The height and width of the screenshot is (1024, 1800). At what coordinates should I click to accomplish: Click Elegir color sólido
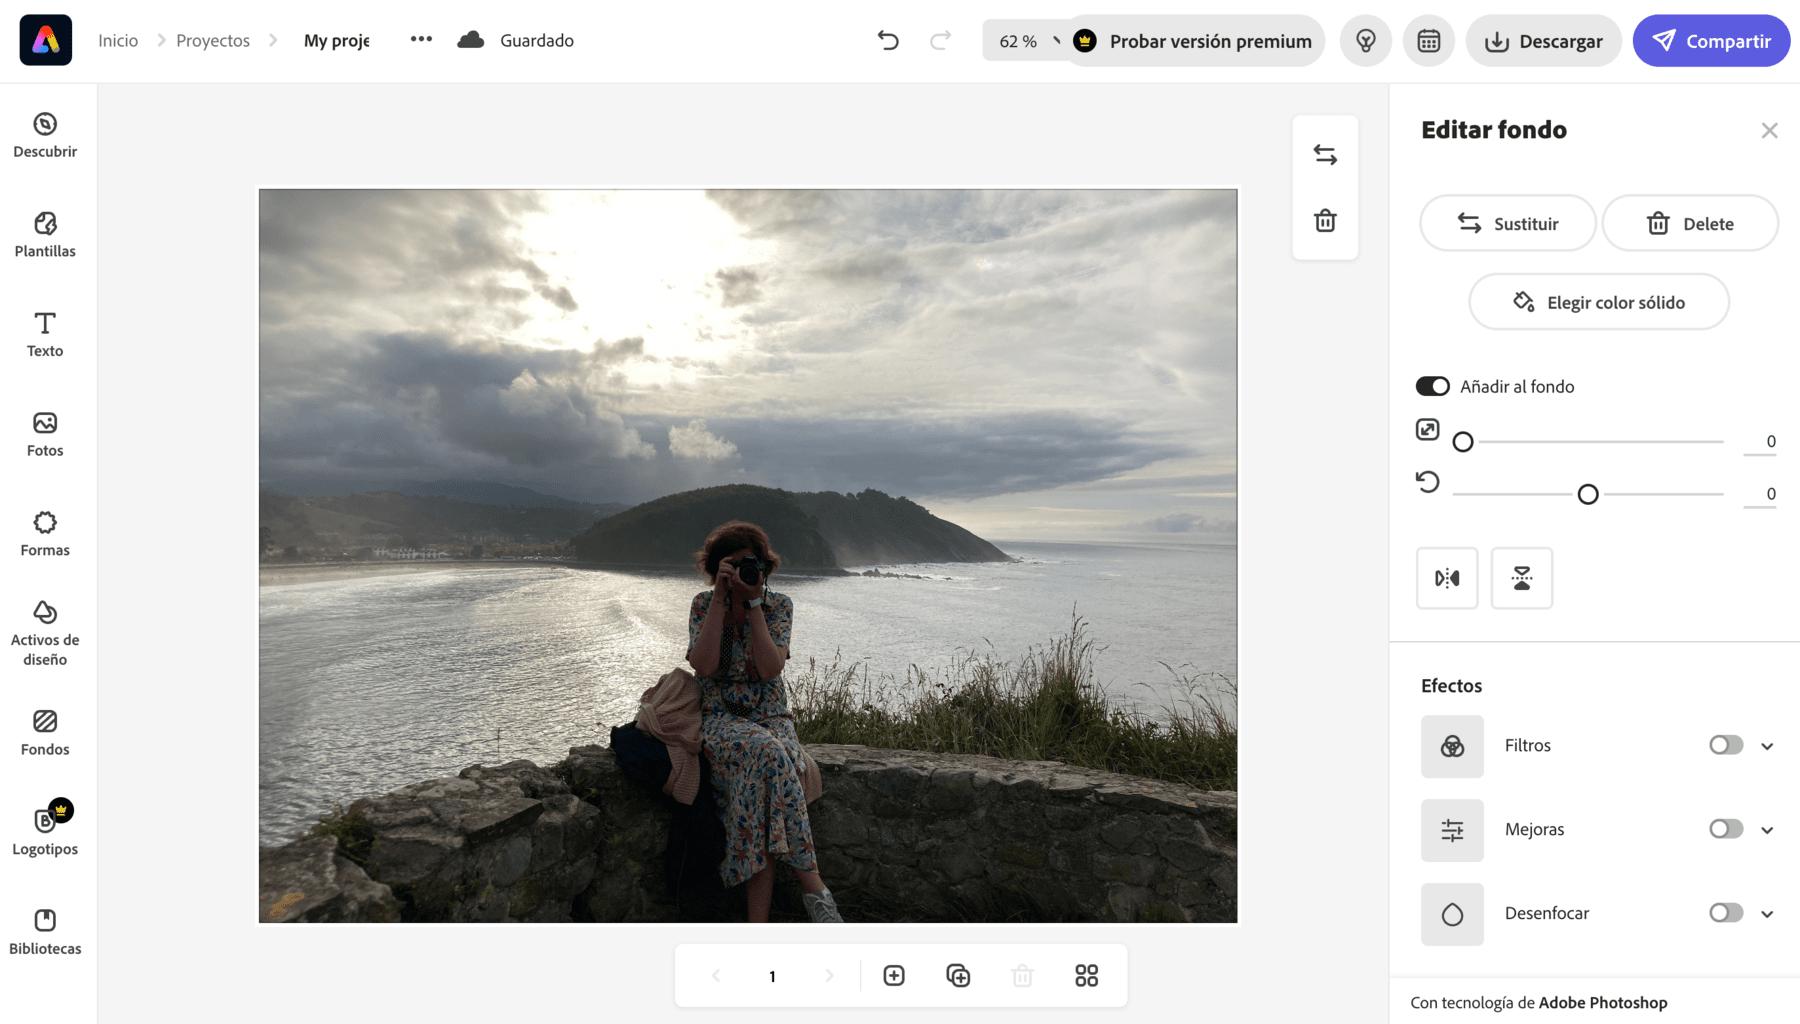1599,302
